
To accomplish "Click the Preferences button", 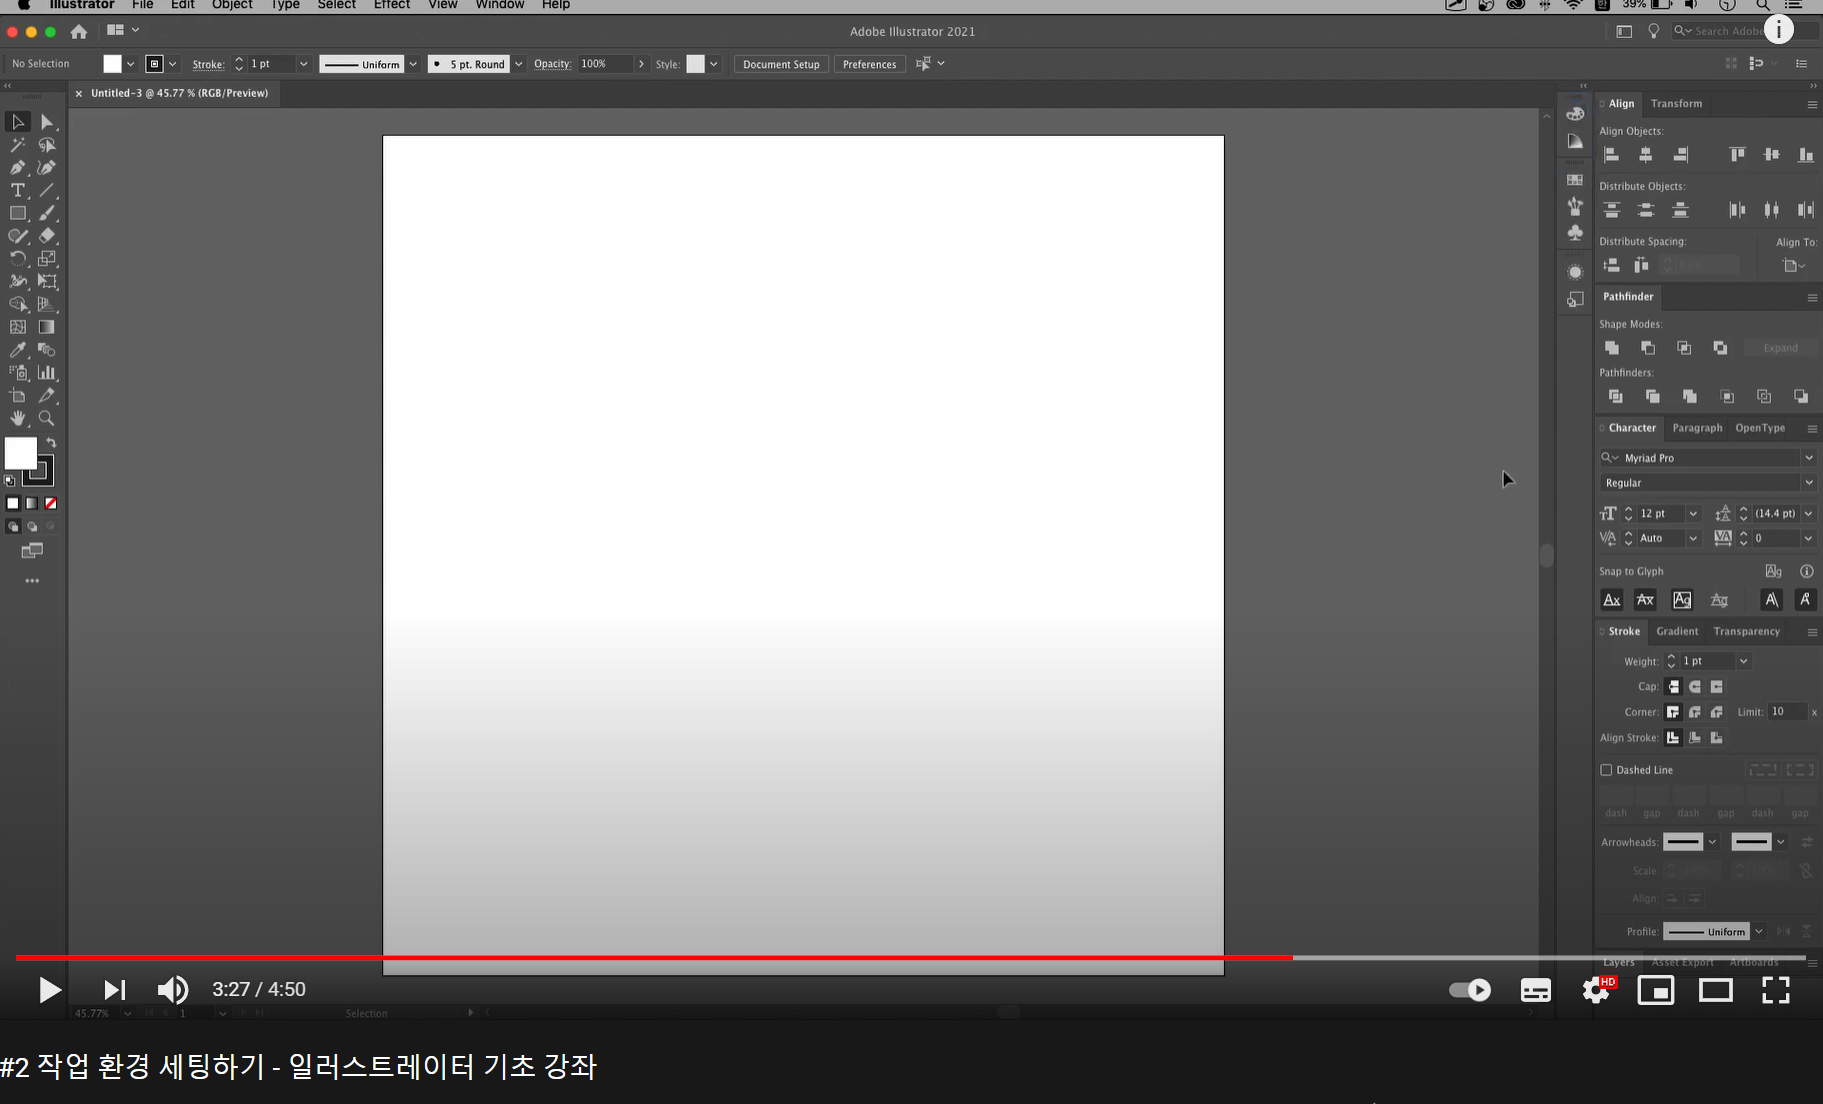I will (869, 64).
